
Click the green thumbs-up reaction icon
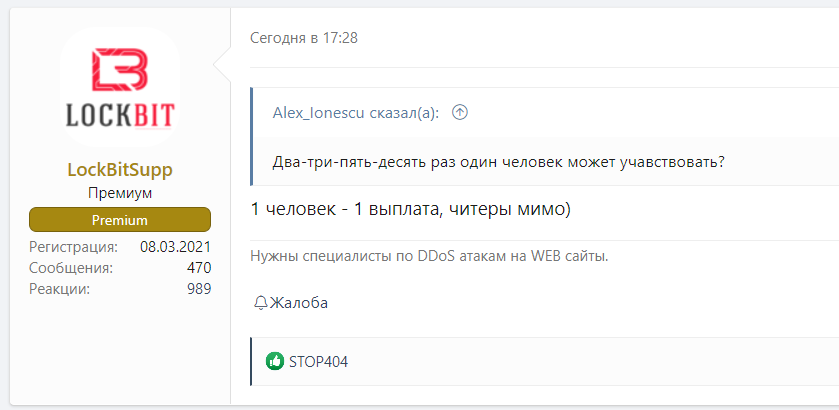[x=274, y=361]
